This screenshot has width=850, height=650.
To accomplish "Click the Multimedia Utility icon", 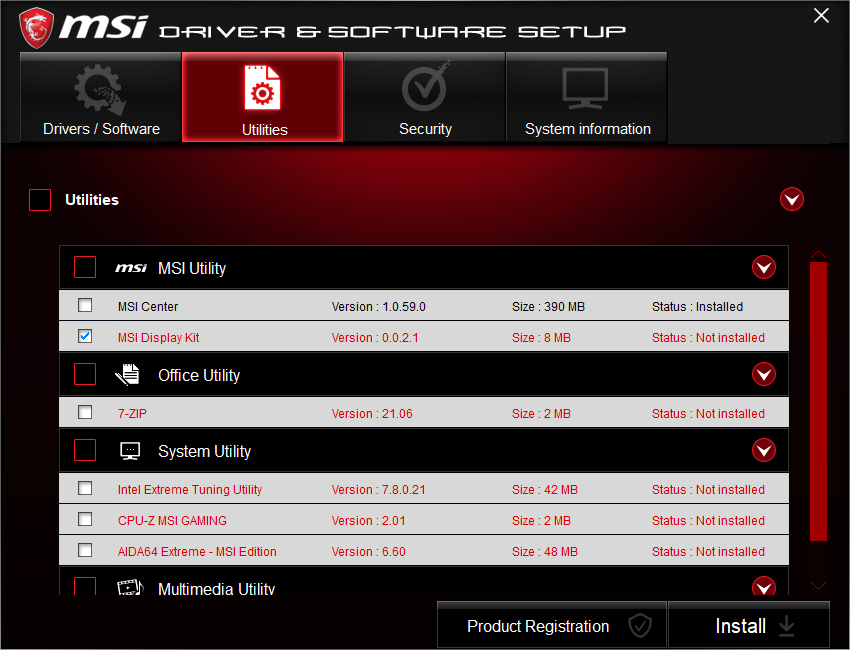I will point(130,588).
